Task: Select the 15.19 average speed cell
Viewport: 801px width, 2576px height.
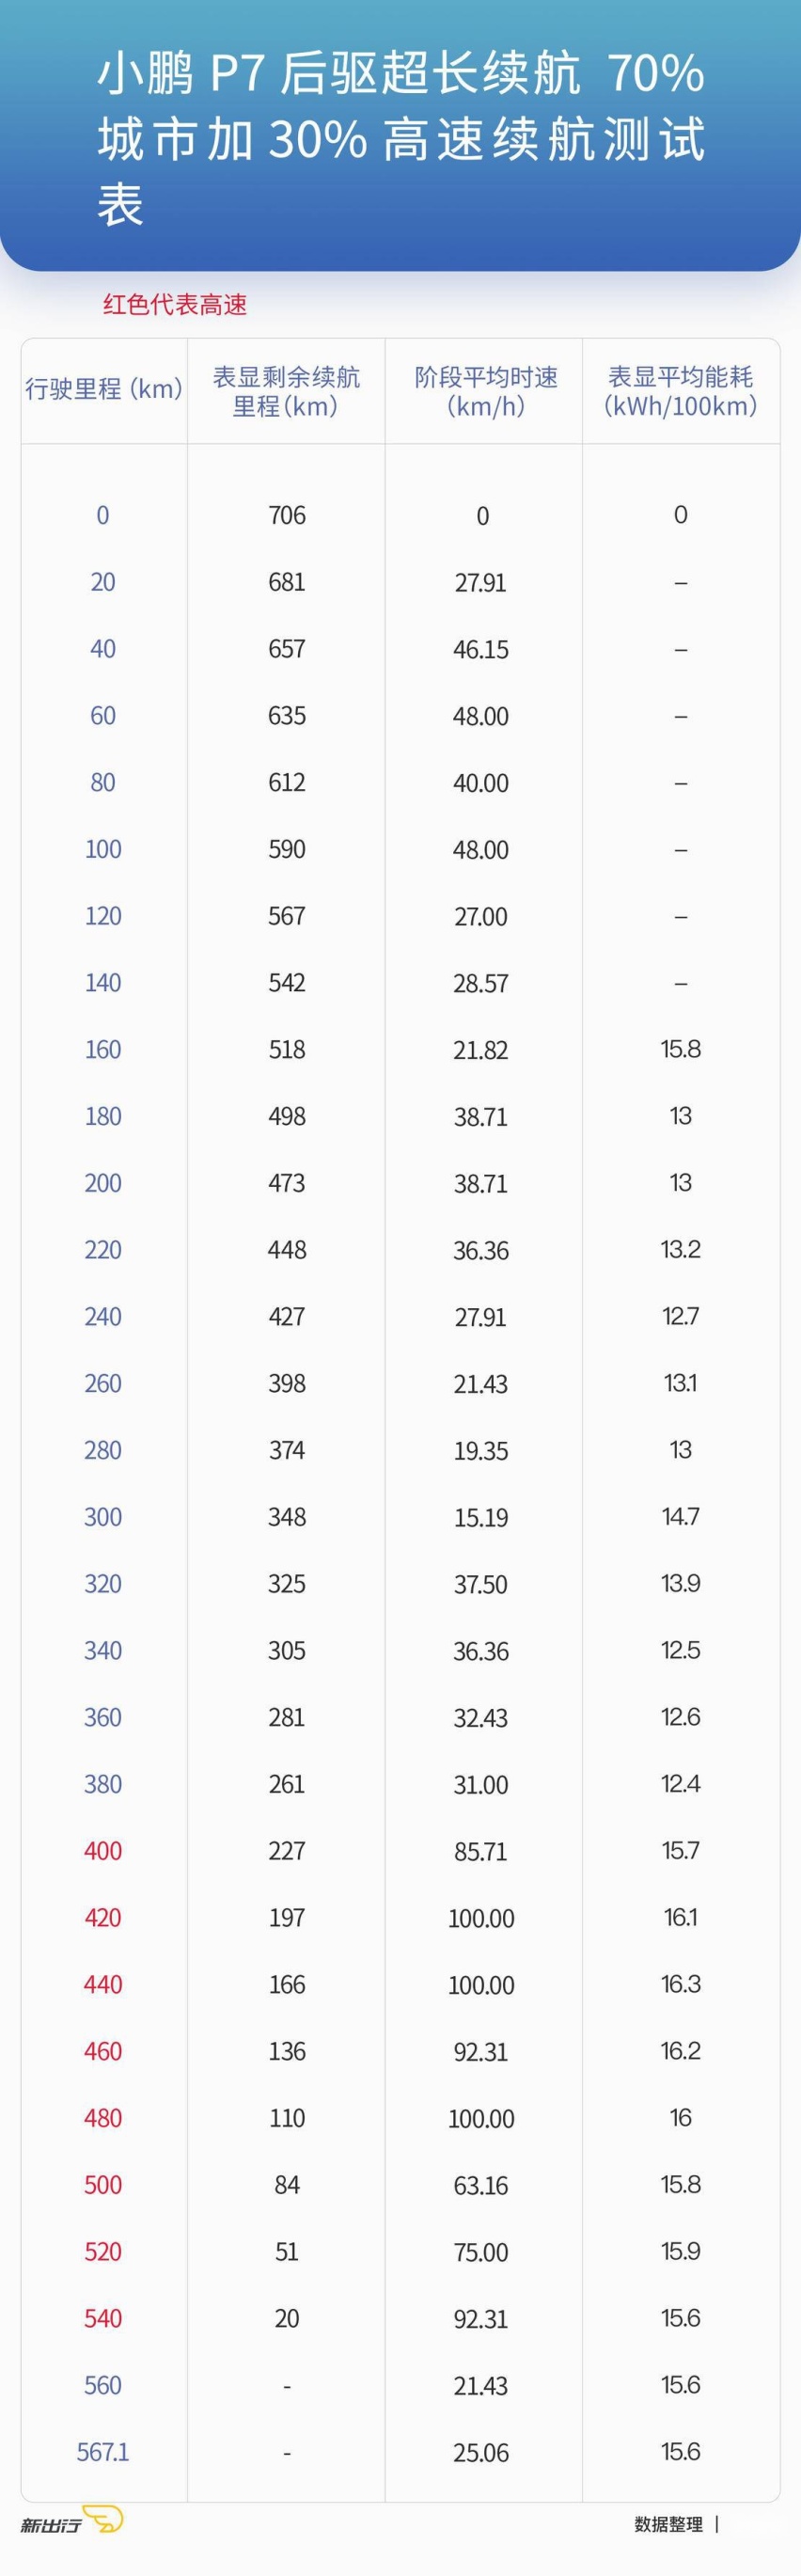Action: 481,1518
